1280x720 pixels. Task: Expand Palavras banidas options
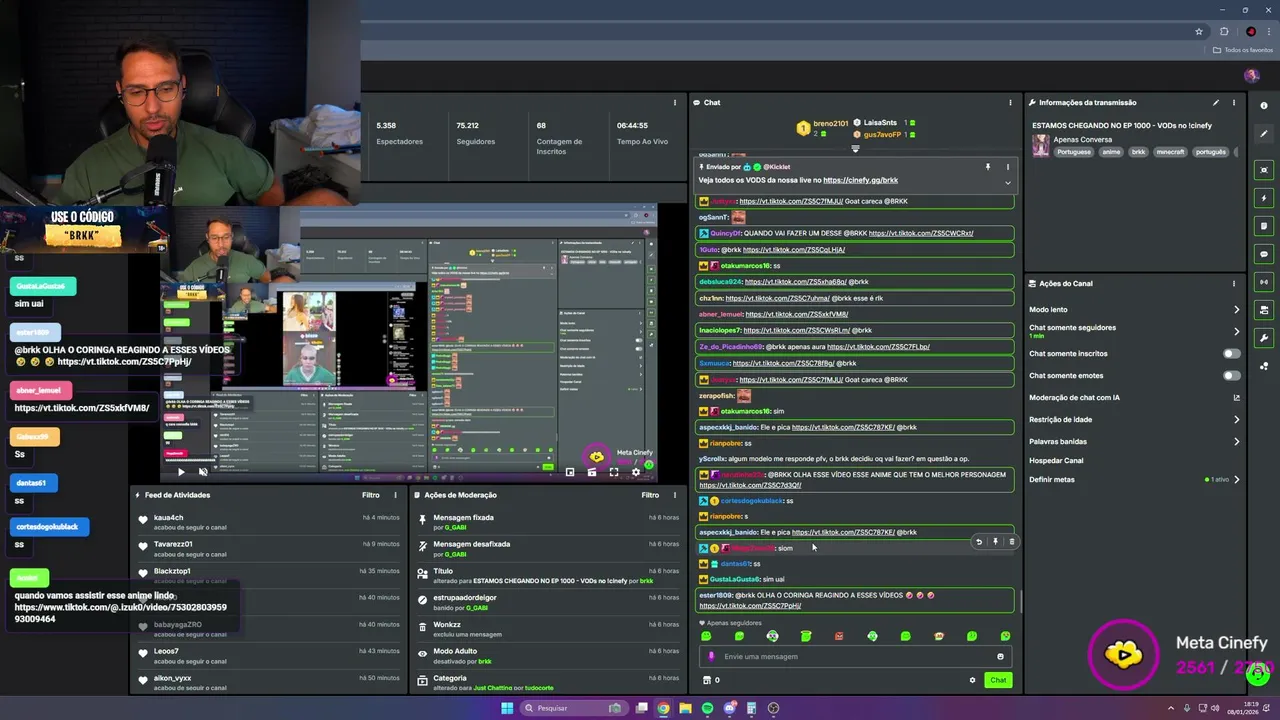[x=1236, y=441]
